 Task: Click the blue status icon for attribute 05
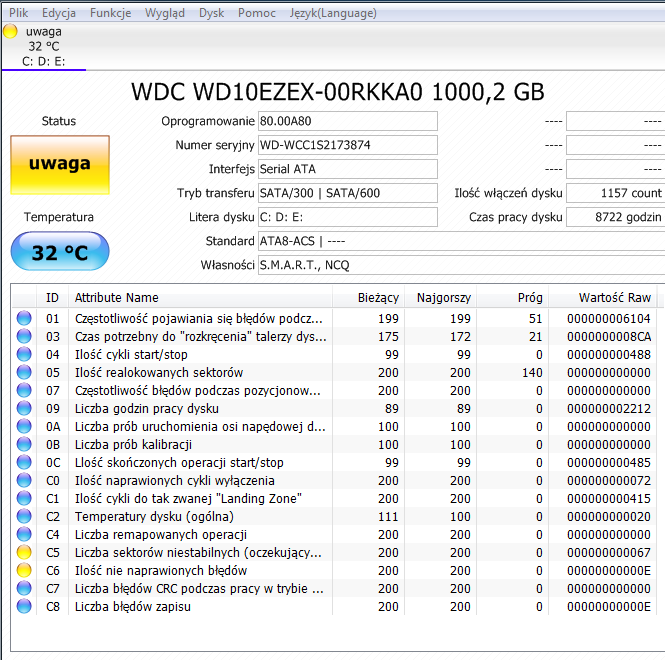click(24, 372)
